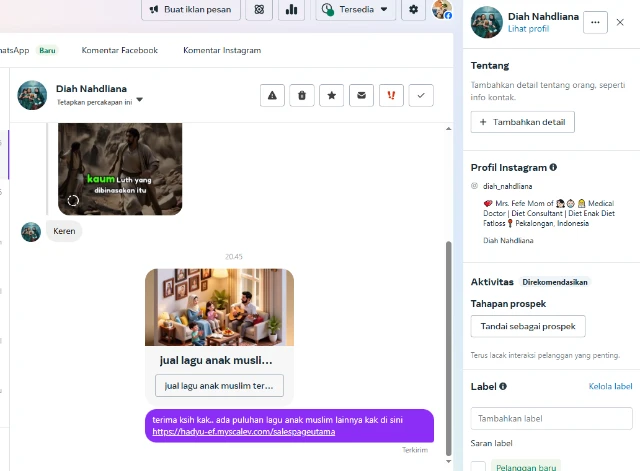Open the insights bar chart icon
The image size is (640, 471).
[x=291, y=10]
